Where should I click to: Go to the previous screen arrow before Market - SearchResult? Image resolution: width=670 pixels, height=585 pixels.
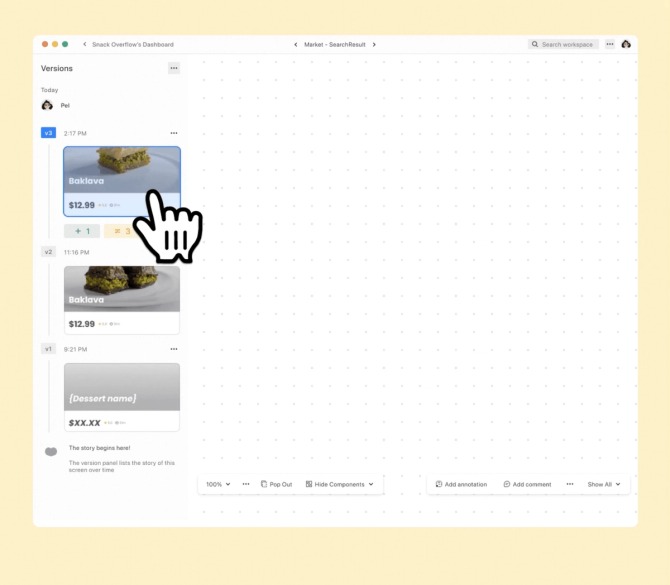(x=295, y=44)
